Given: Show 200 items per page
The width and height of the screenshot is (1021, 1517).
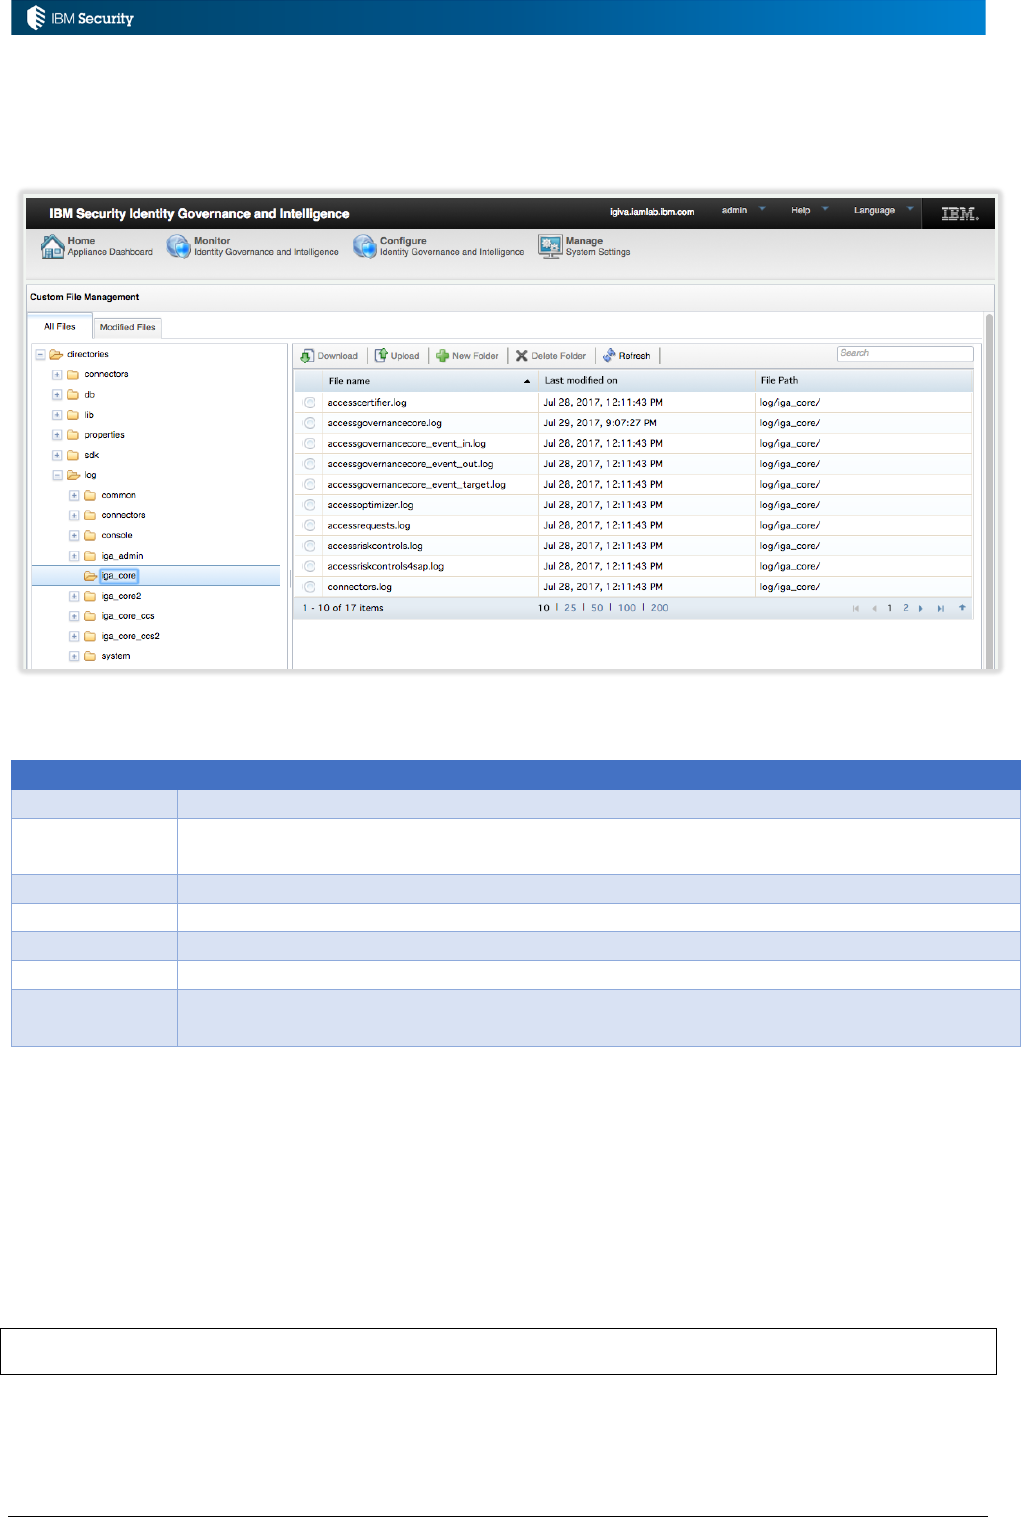Looking at the screenshot, I should (x=660, y=608).
